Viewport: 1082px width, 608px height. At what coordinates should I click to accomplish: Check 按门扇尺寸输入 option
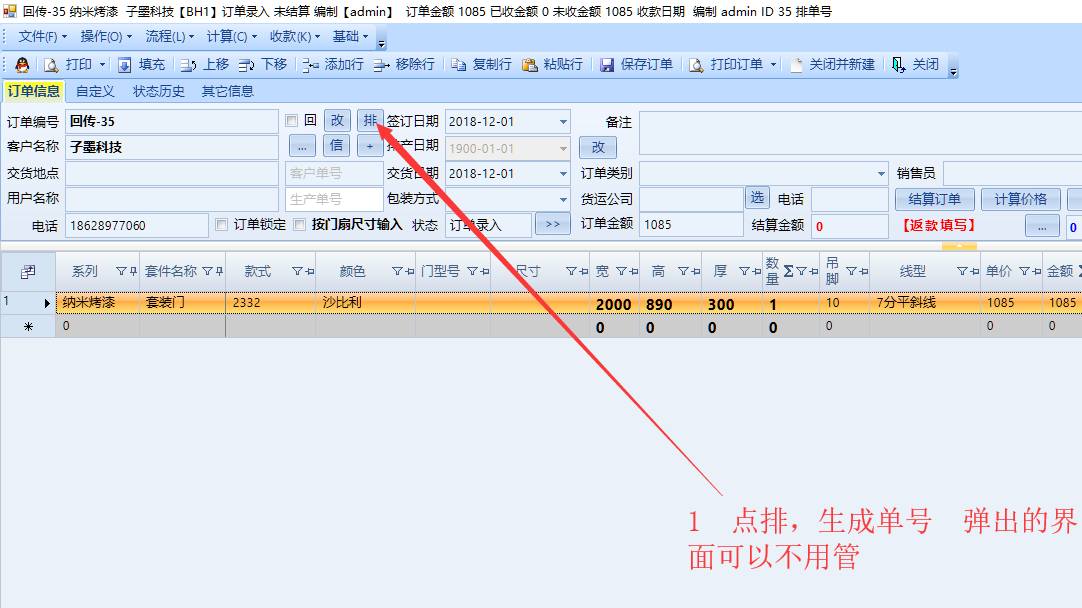point(300,225)
